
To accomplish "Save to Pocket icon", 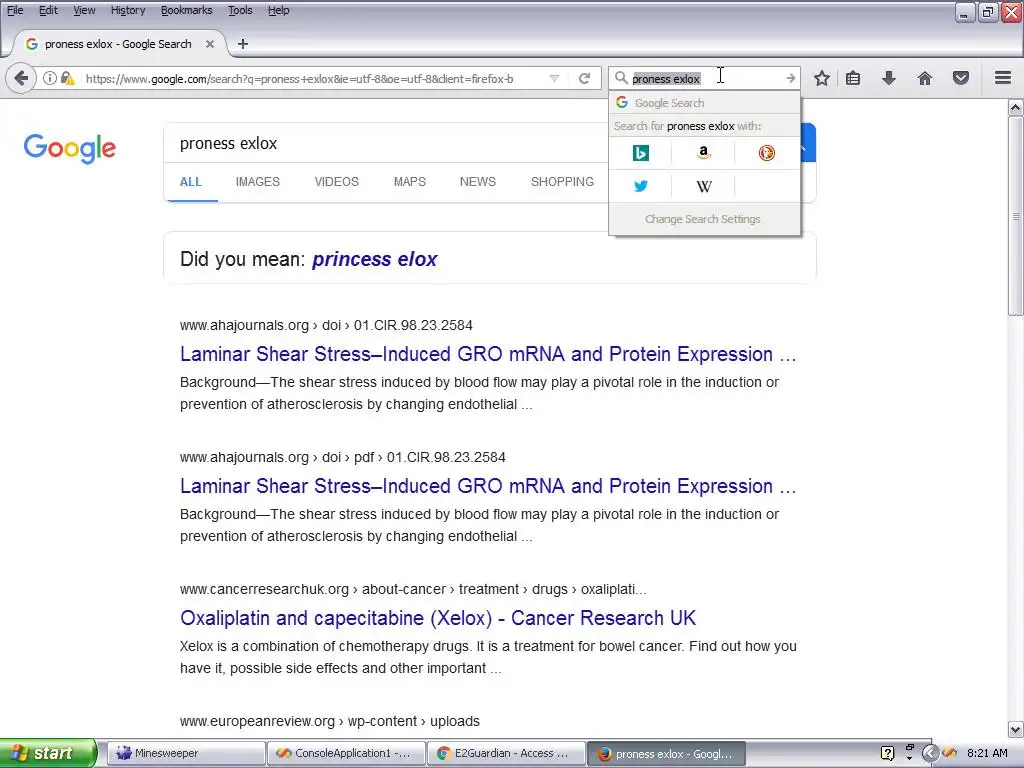I will coord(961,78).
